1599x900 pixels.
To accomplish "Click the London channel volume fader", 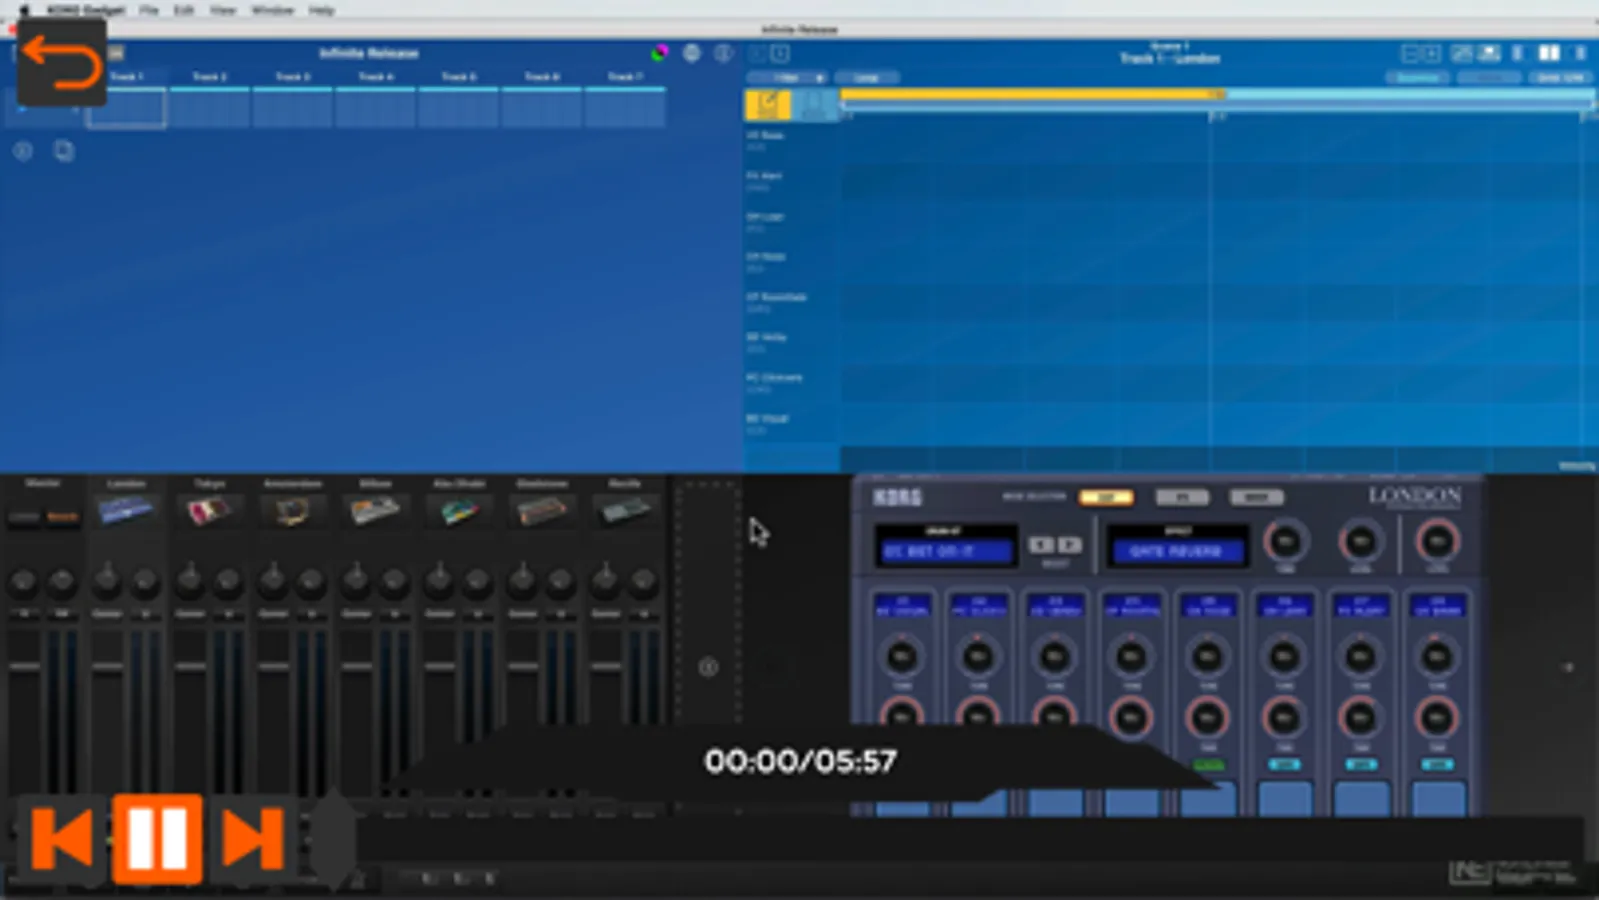I will point(107,666).
